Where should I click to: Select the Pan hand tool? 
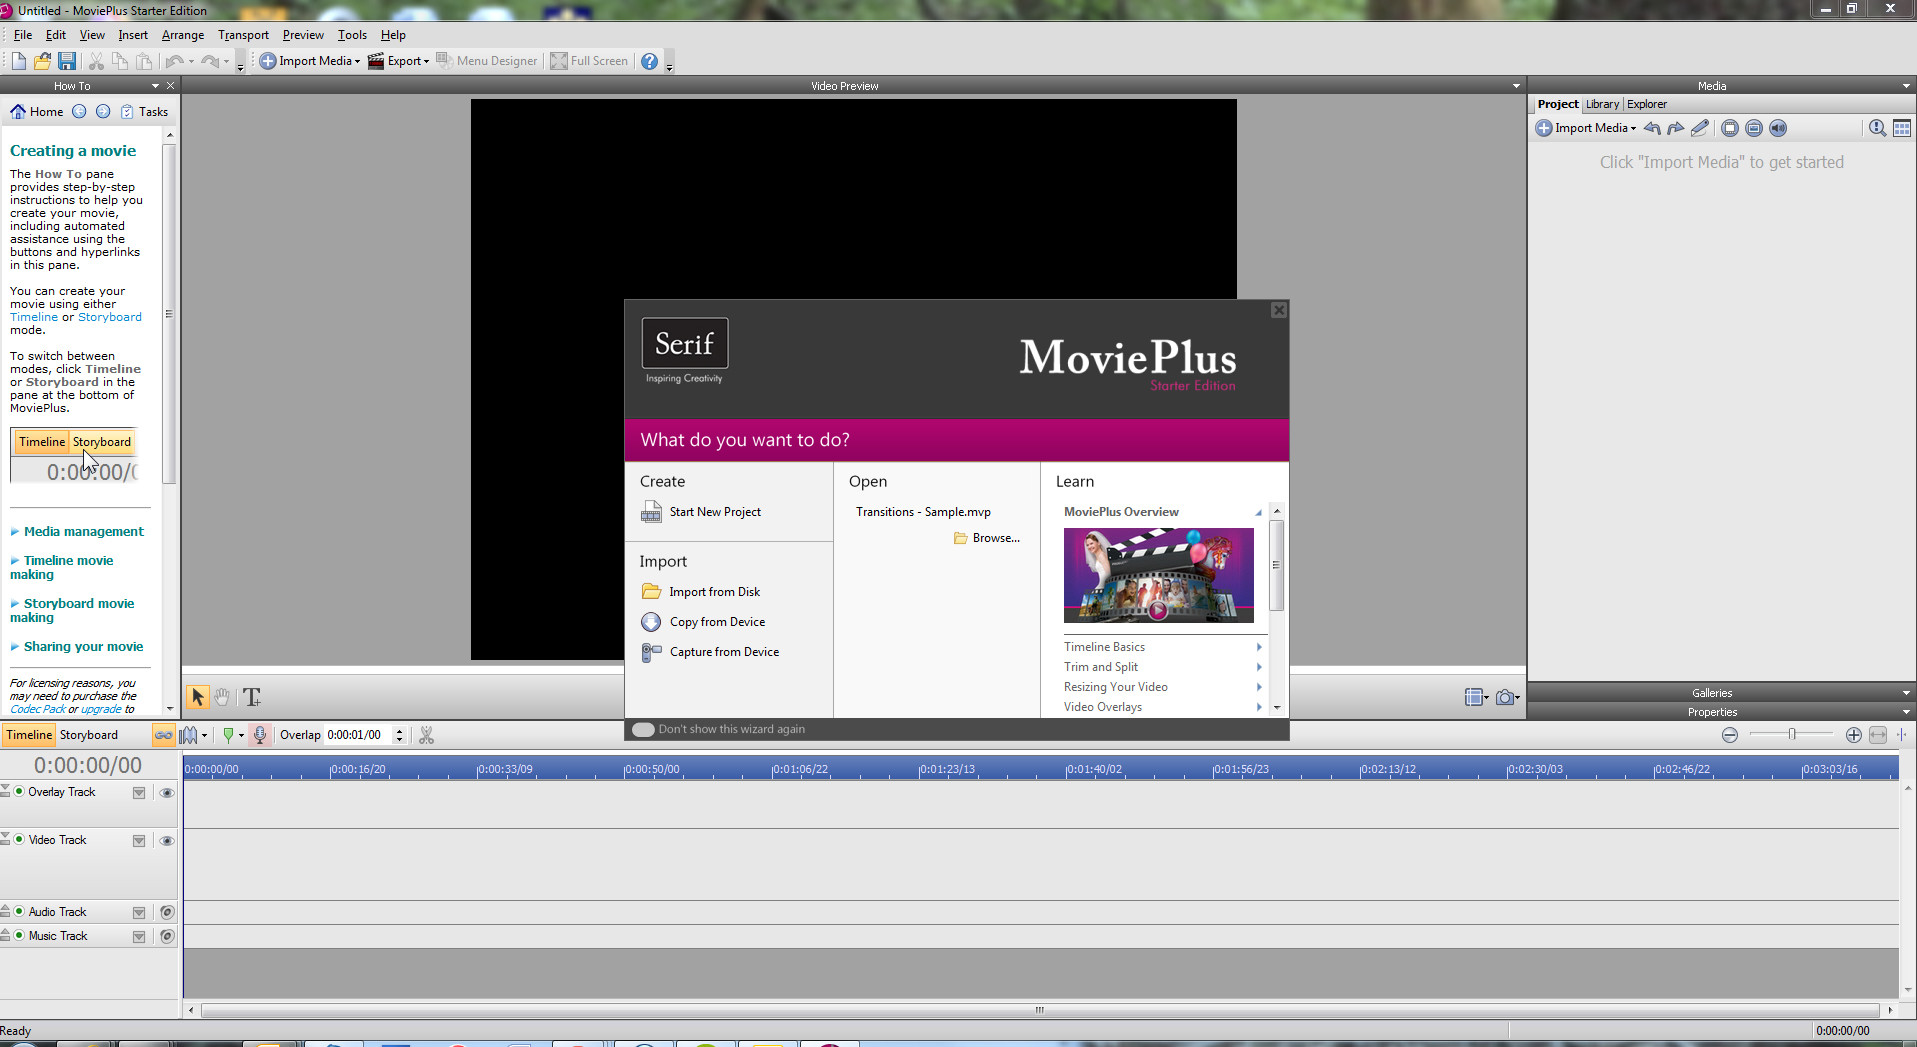tap(222, 697)
